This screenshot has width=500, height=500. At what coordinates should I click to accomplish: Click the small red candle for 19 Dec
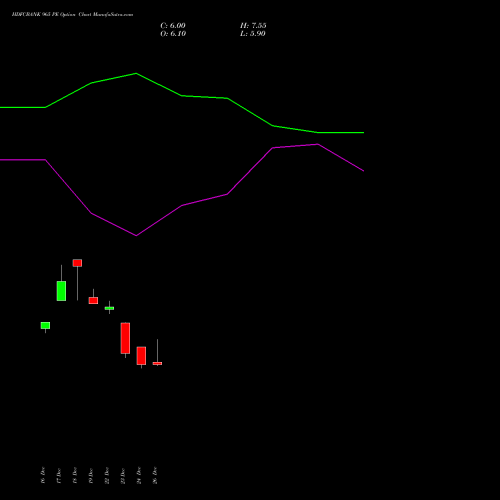pos(93,300)
